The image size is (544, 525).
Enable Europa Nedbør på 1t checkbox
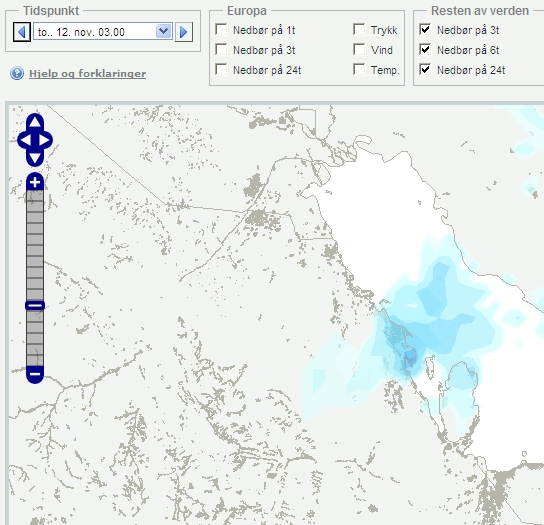pyautogui.click(x=221, y=29)
